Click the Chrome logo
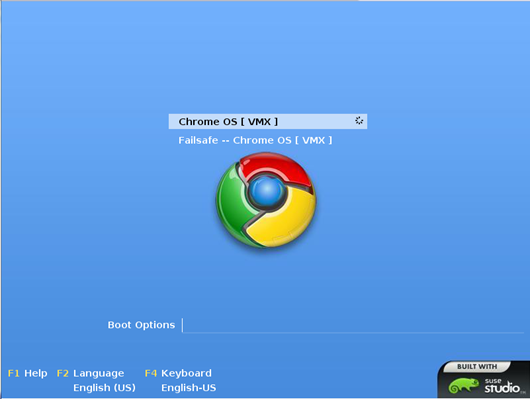The width and height of the screenshot is (530, 399). tap(266, 200)
